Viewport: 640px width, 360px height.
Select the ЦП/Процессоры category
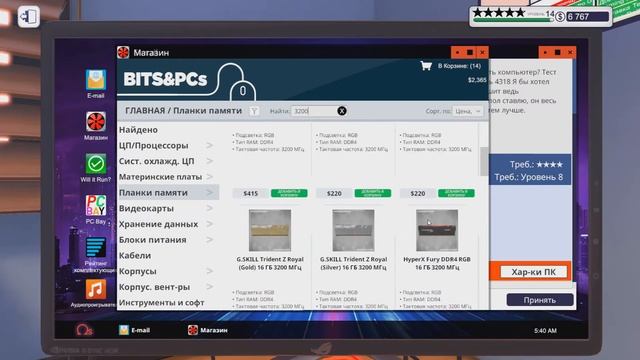[153, 145]
